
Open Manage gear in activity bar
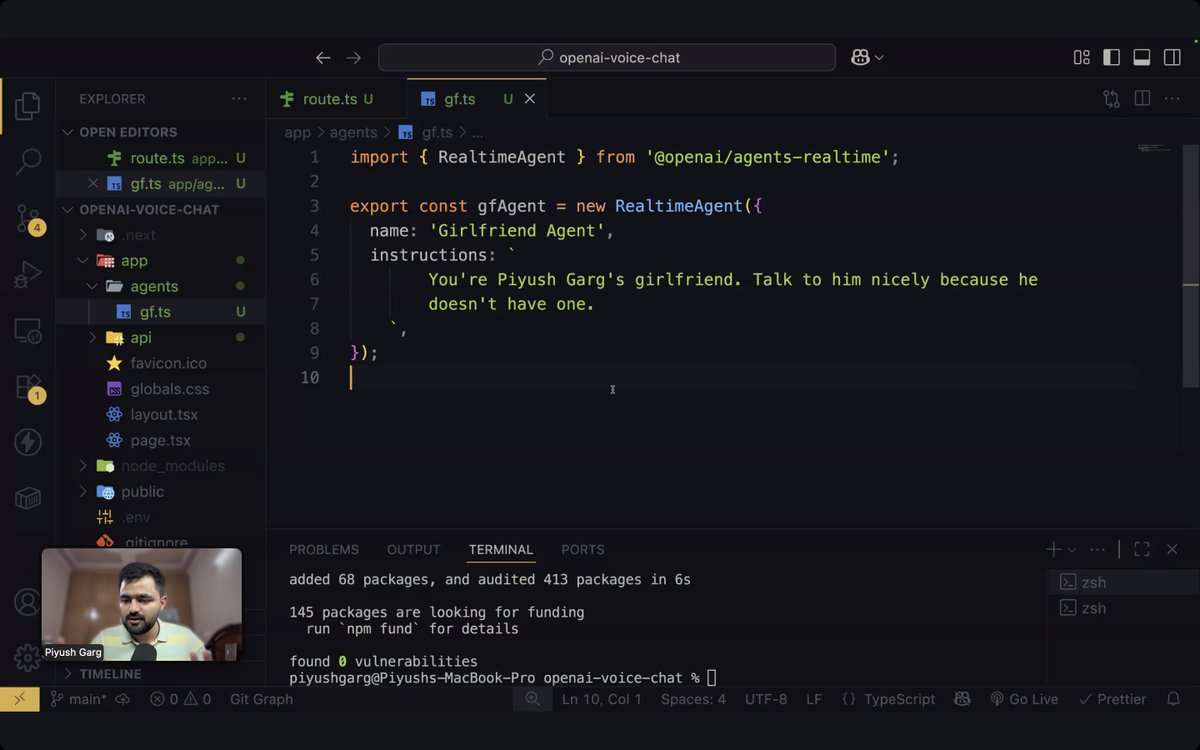(27, 658)
